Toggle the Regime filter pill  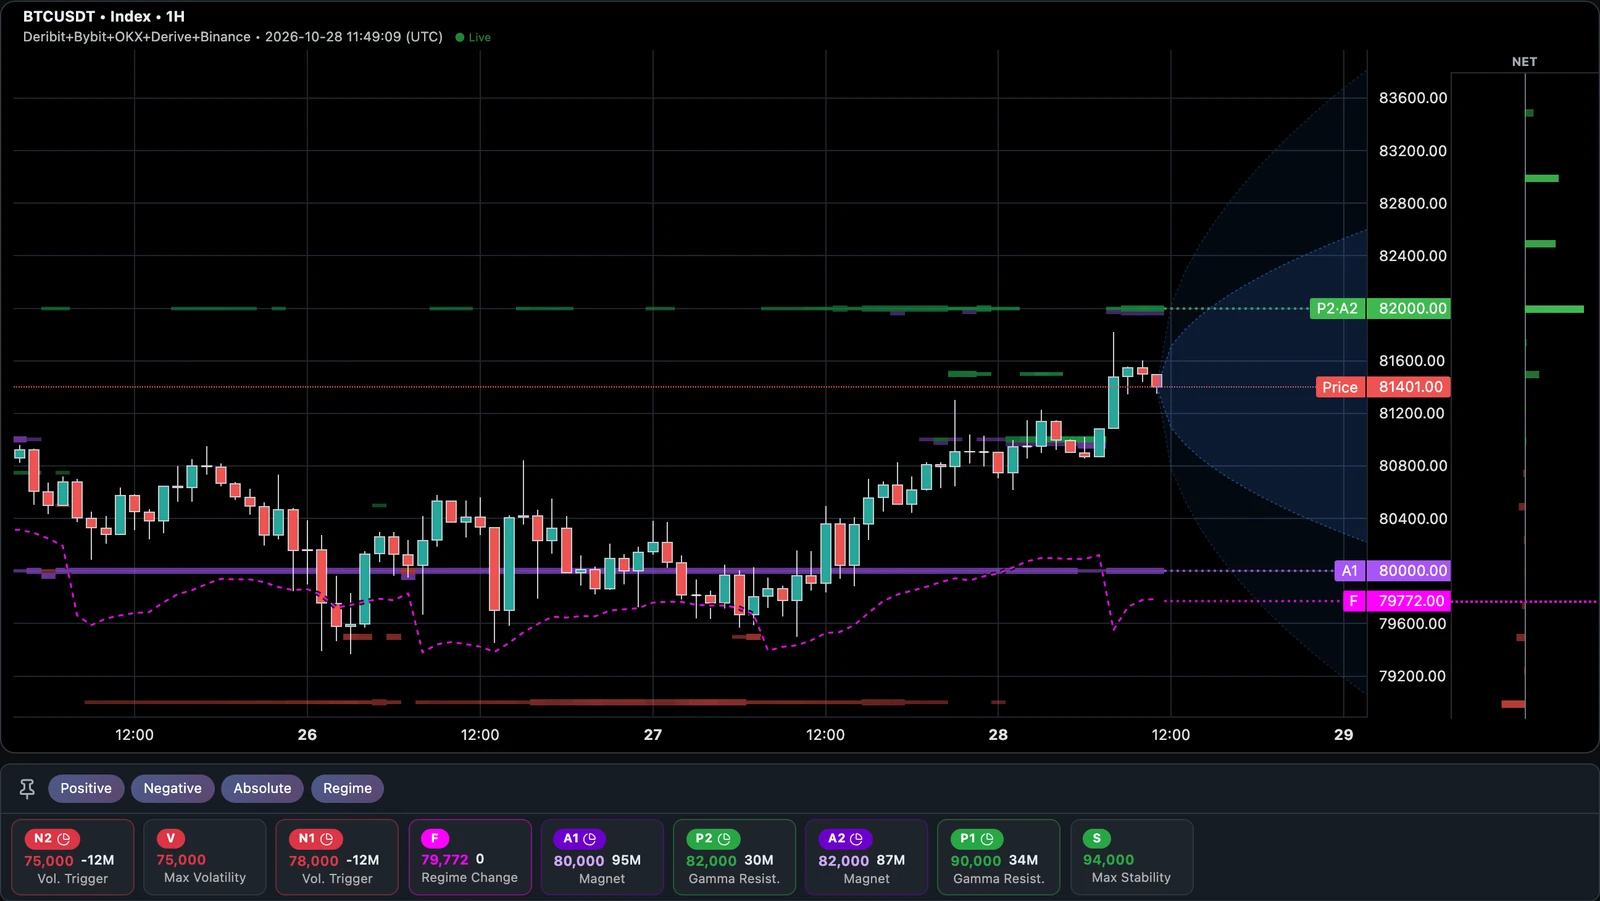[347, 788]
